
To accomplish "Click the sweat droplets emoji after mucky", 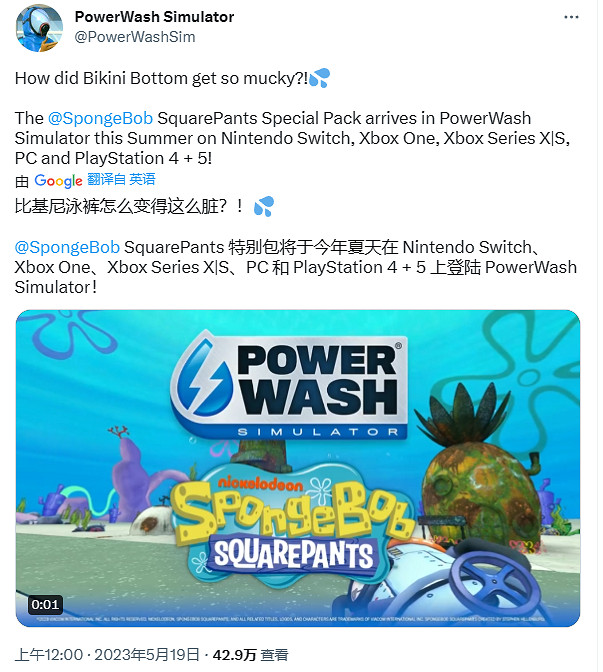I will (319, 78).
